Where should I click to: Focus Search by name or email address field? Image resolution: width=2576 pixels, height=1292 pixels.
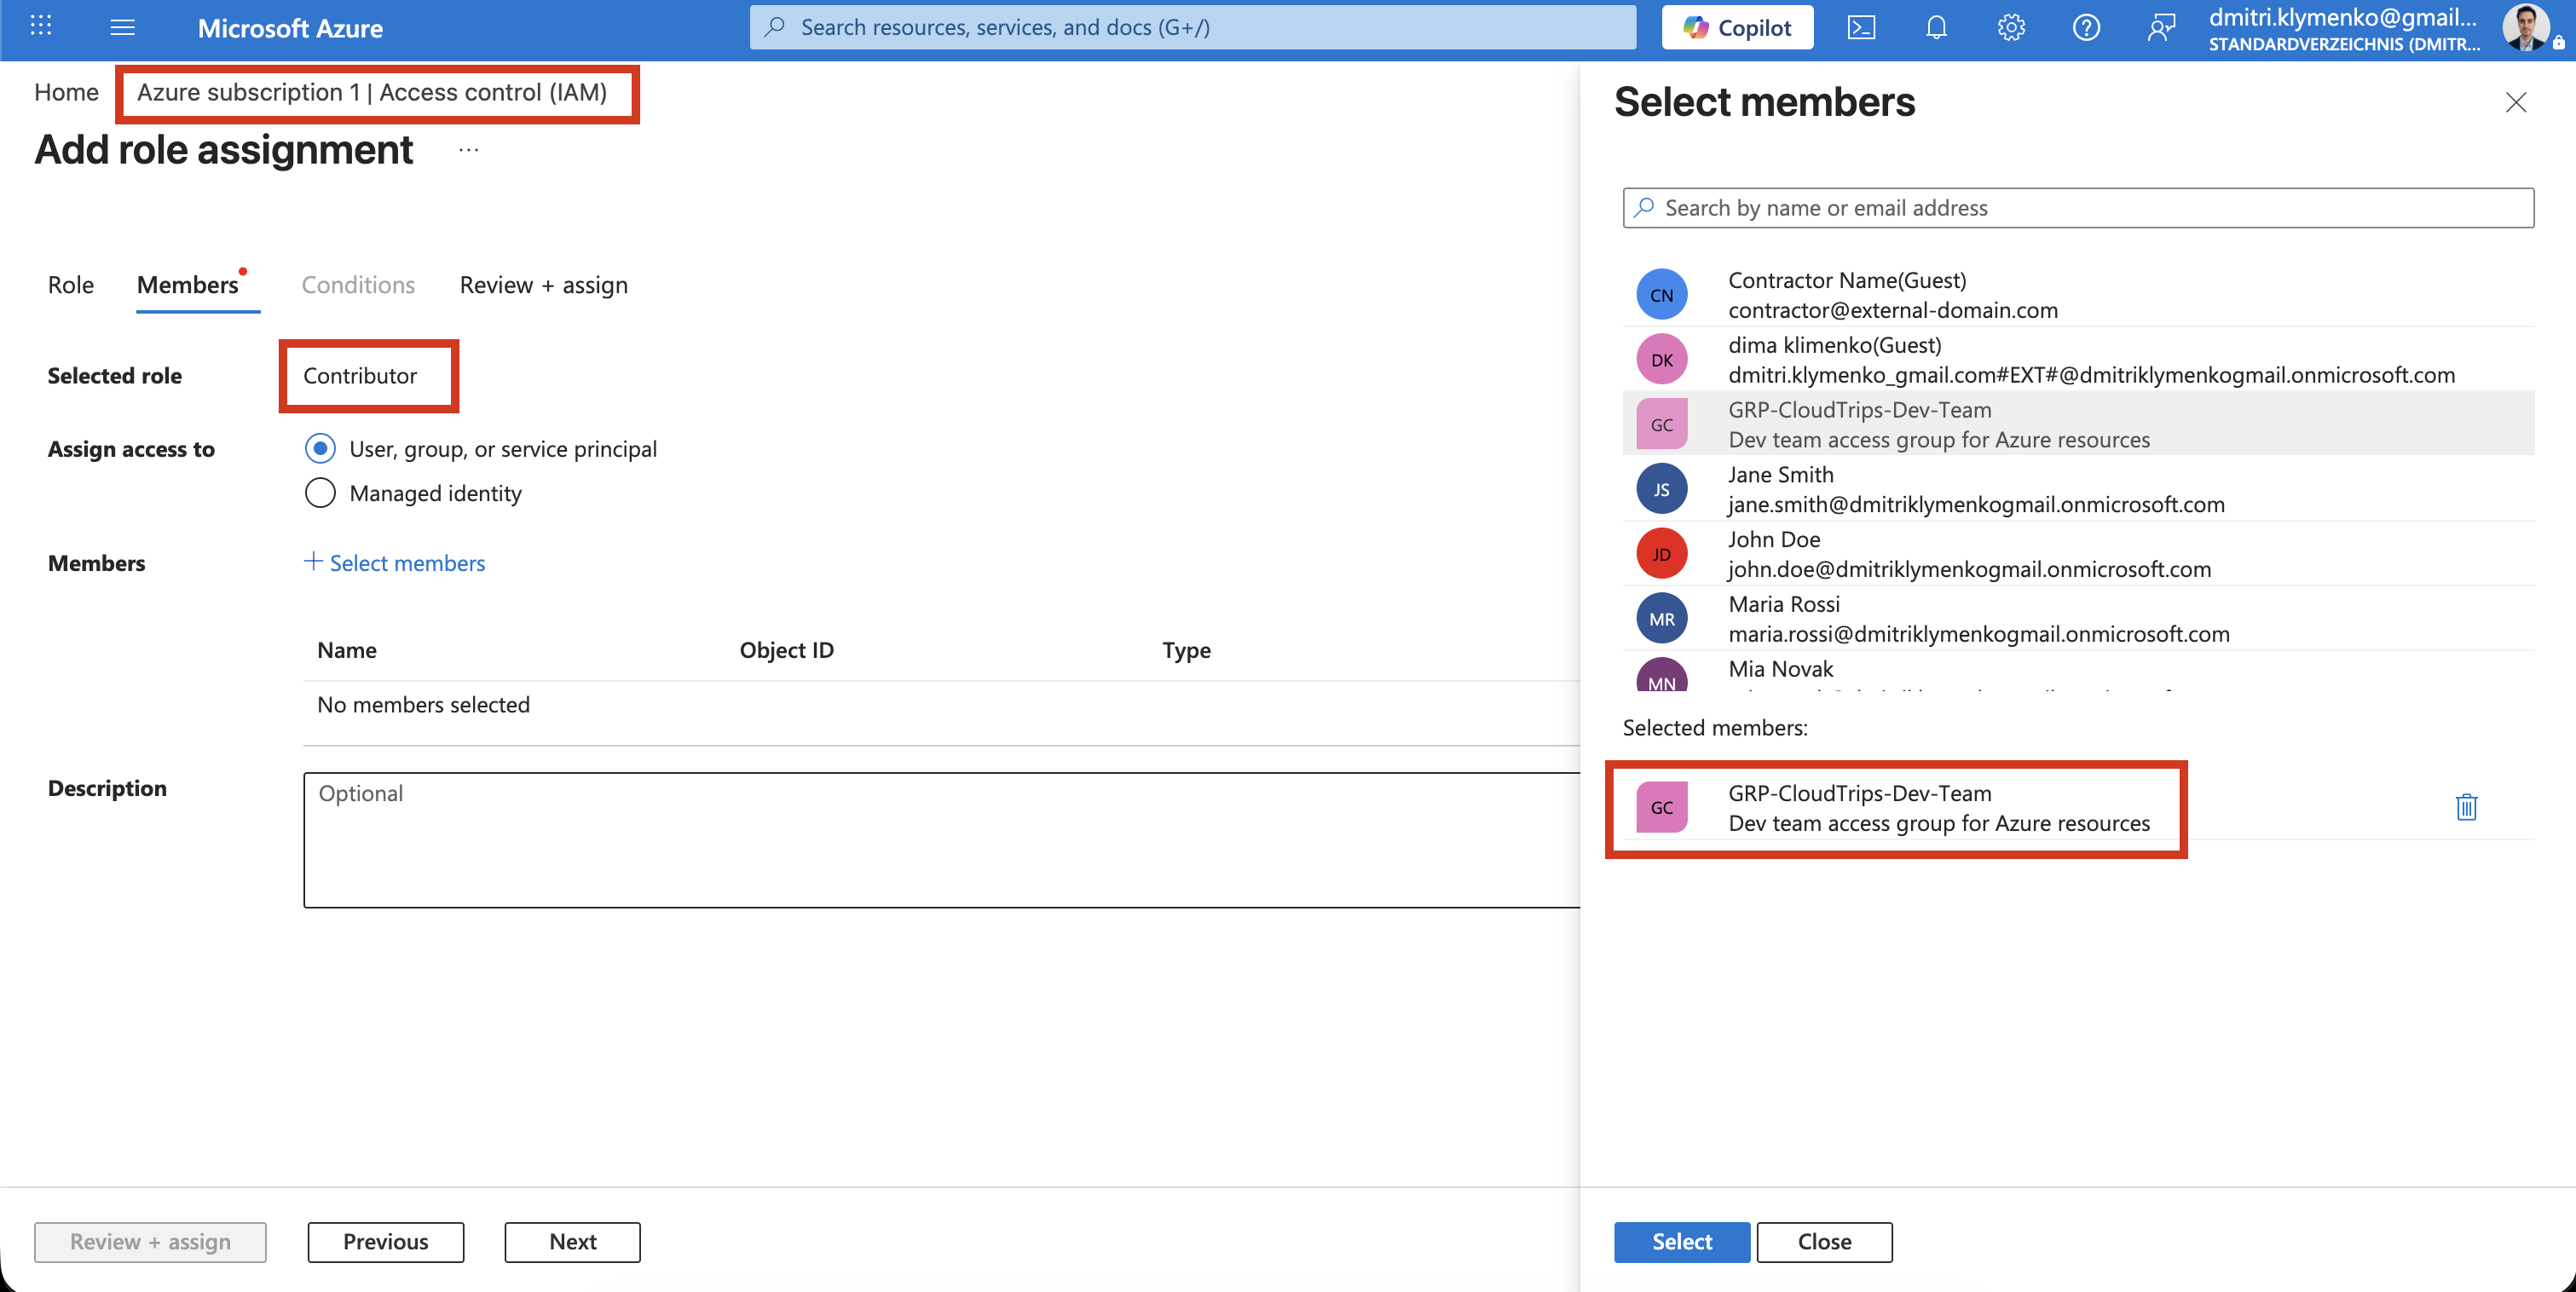pos(2078,208)
